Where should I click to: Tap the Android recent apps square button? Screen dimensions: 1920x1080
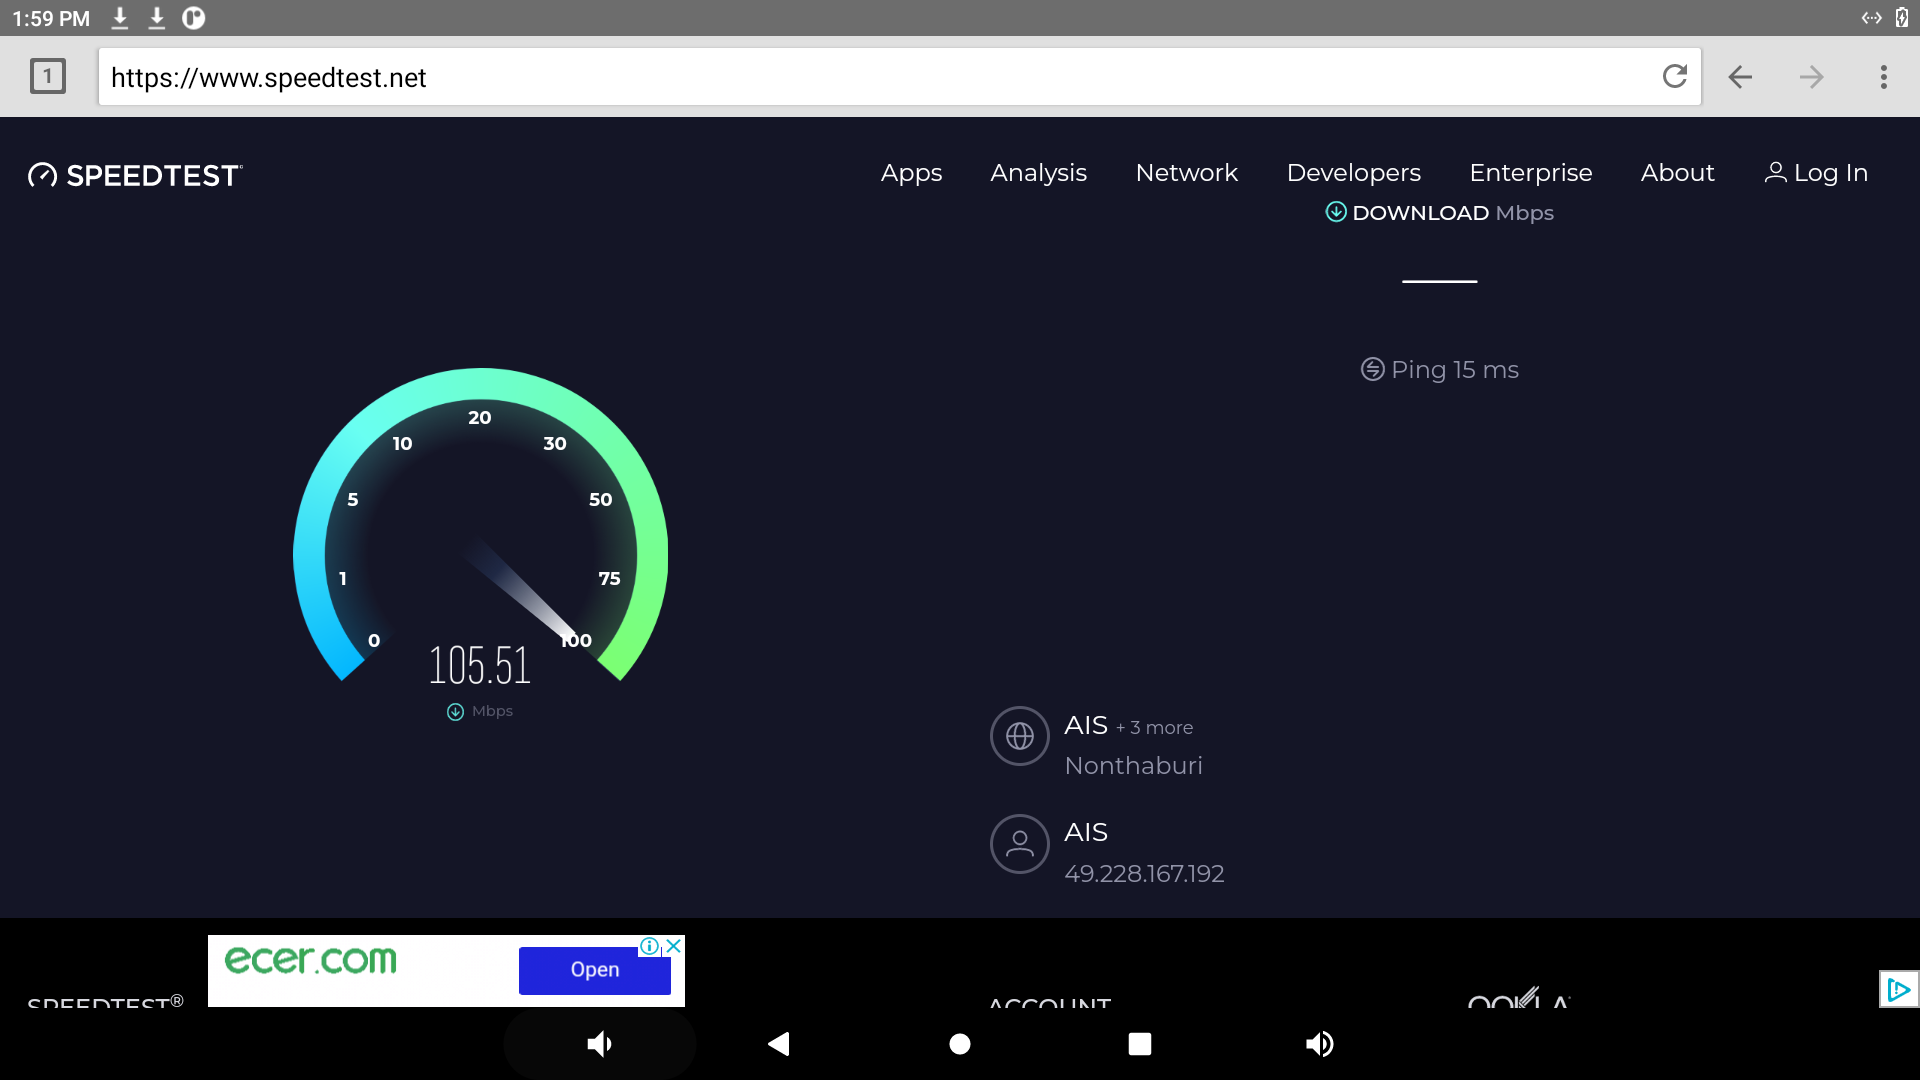[1140, 1044]
